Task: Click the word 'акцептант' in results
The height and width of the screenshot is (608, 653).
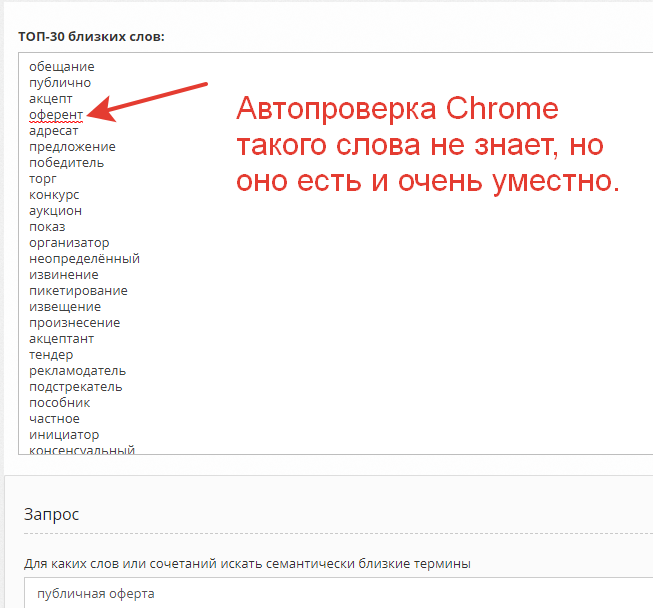Action: coord(61,339)
